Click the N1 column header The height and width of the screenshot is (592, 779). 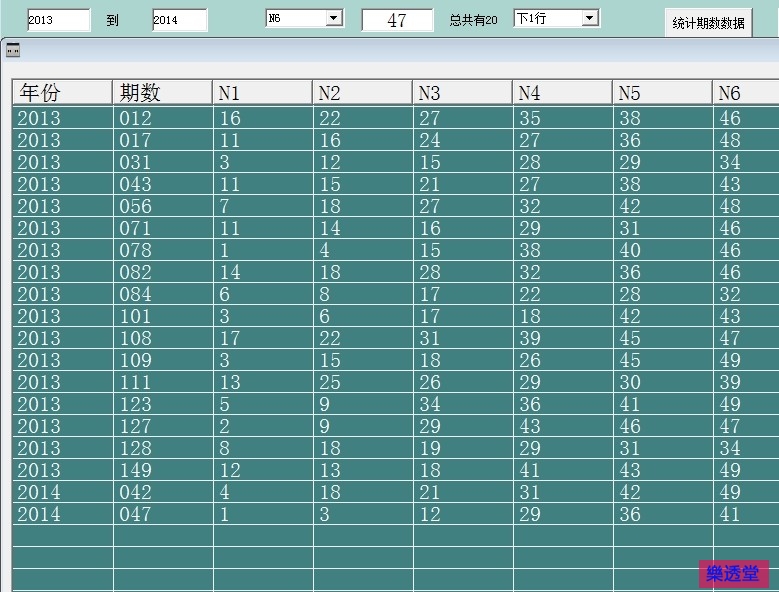tap(262, 93)
